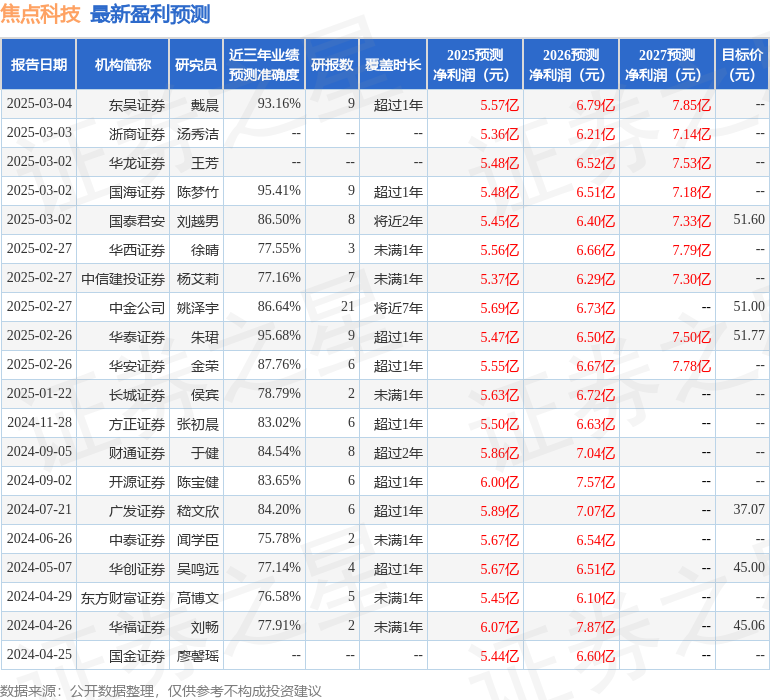The height and width of the screenshot is (700, 770).
Task: Click analyst name 汤秀洁
Action: point(198,134)
